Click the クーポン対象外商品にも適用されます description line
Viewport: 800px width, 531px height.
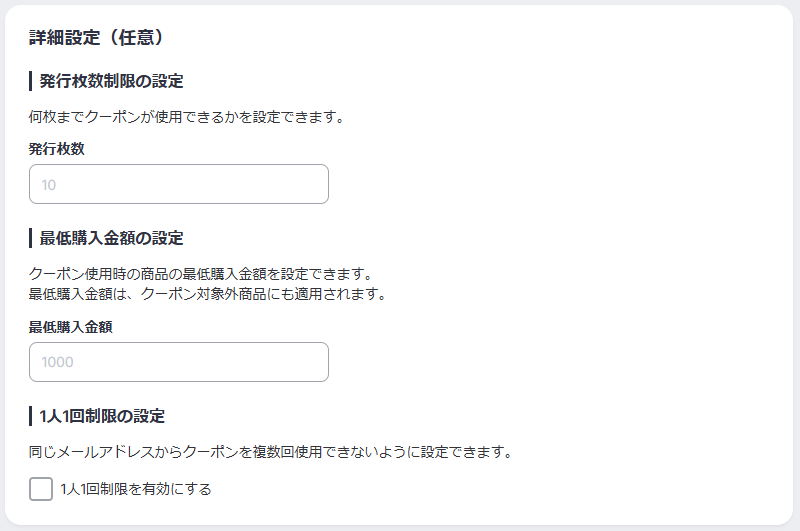(x=207, y=294)
